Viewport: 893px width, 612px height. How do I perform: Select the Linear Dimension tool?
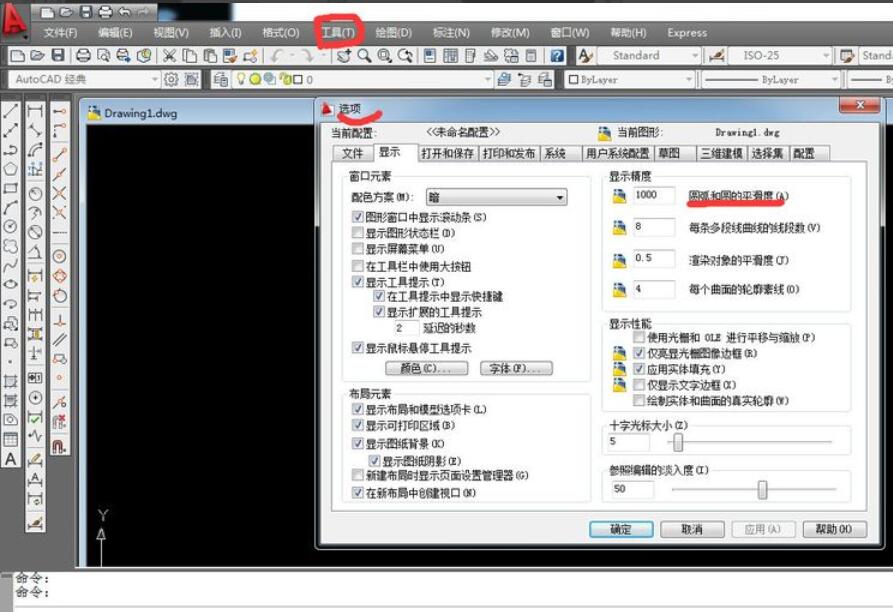pos(35,112)
